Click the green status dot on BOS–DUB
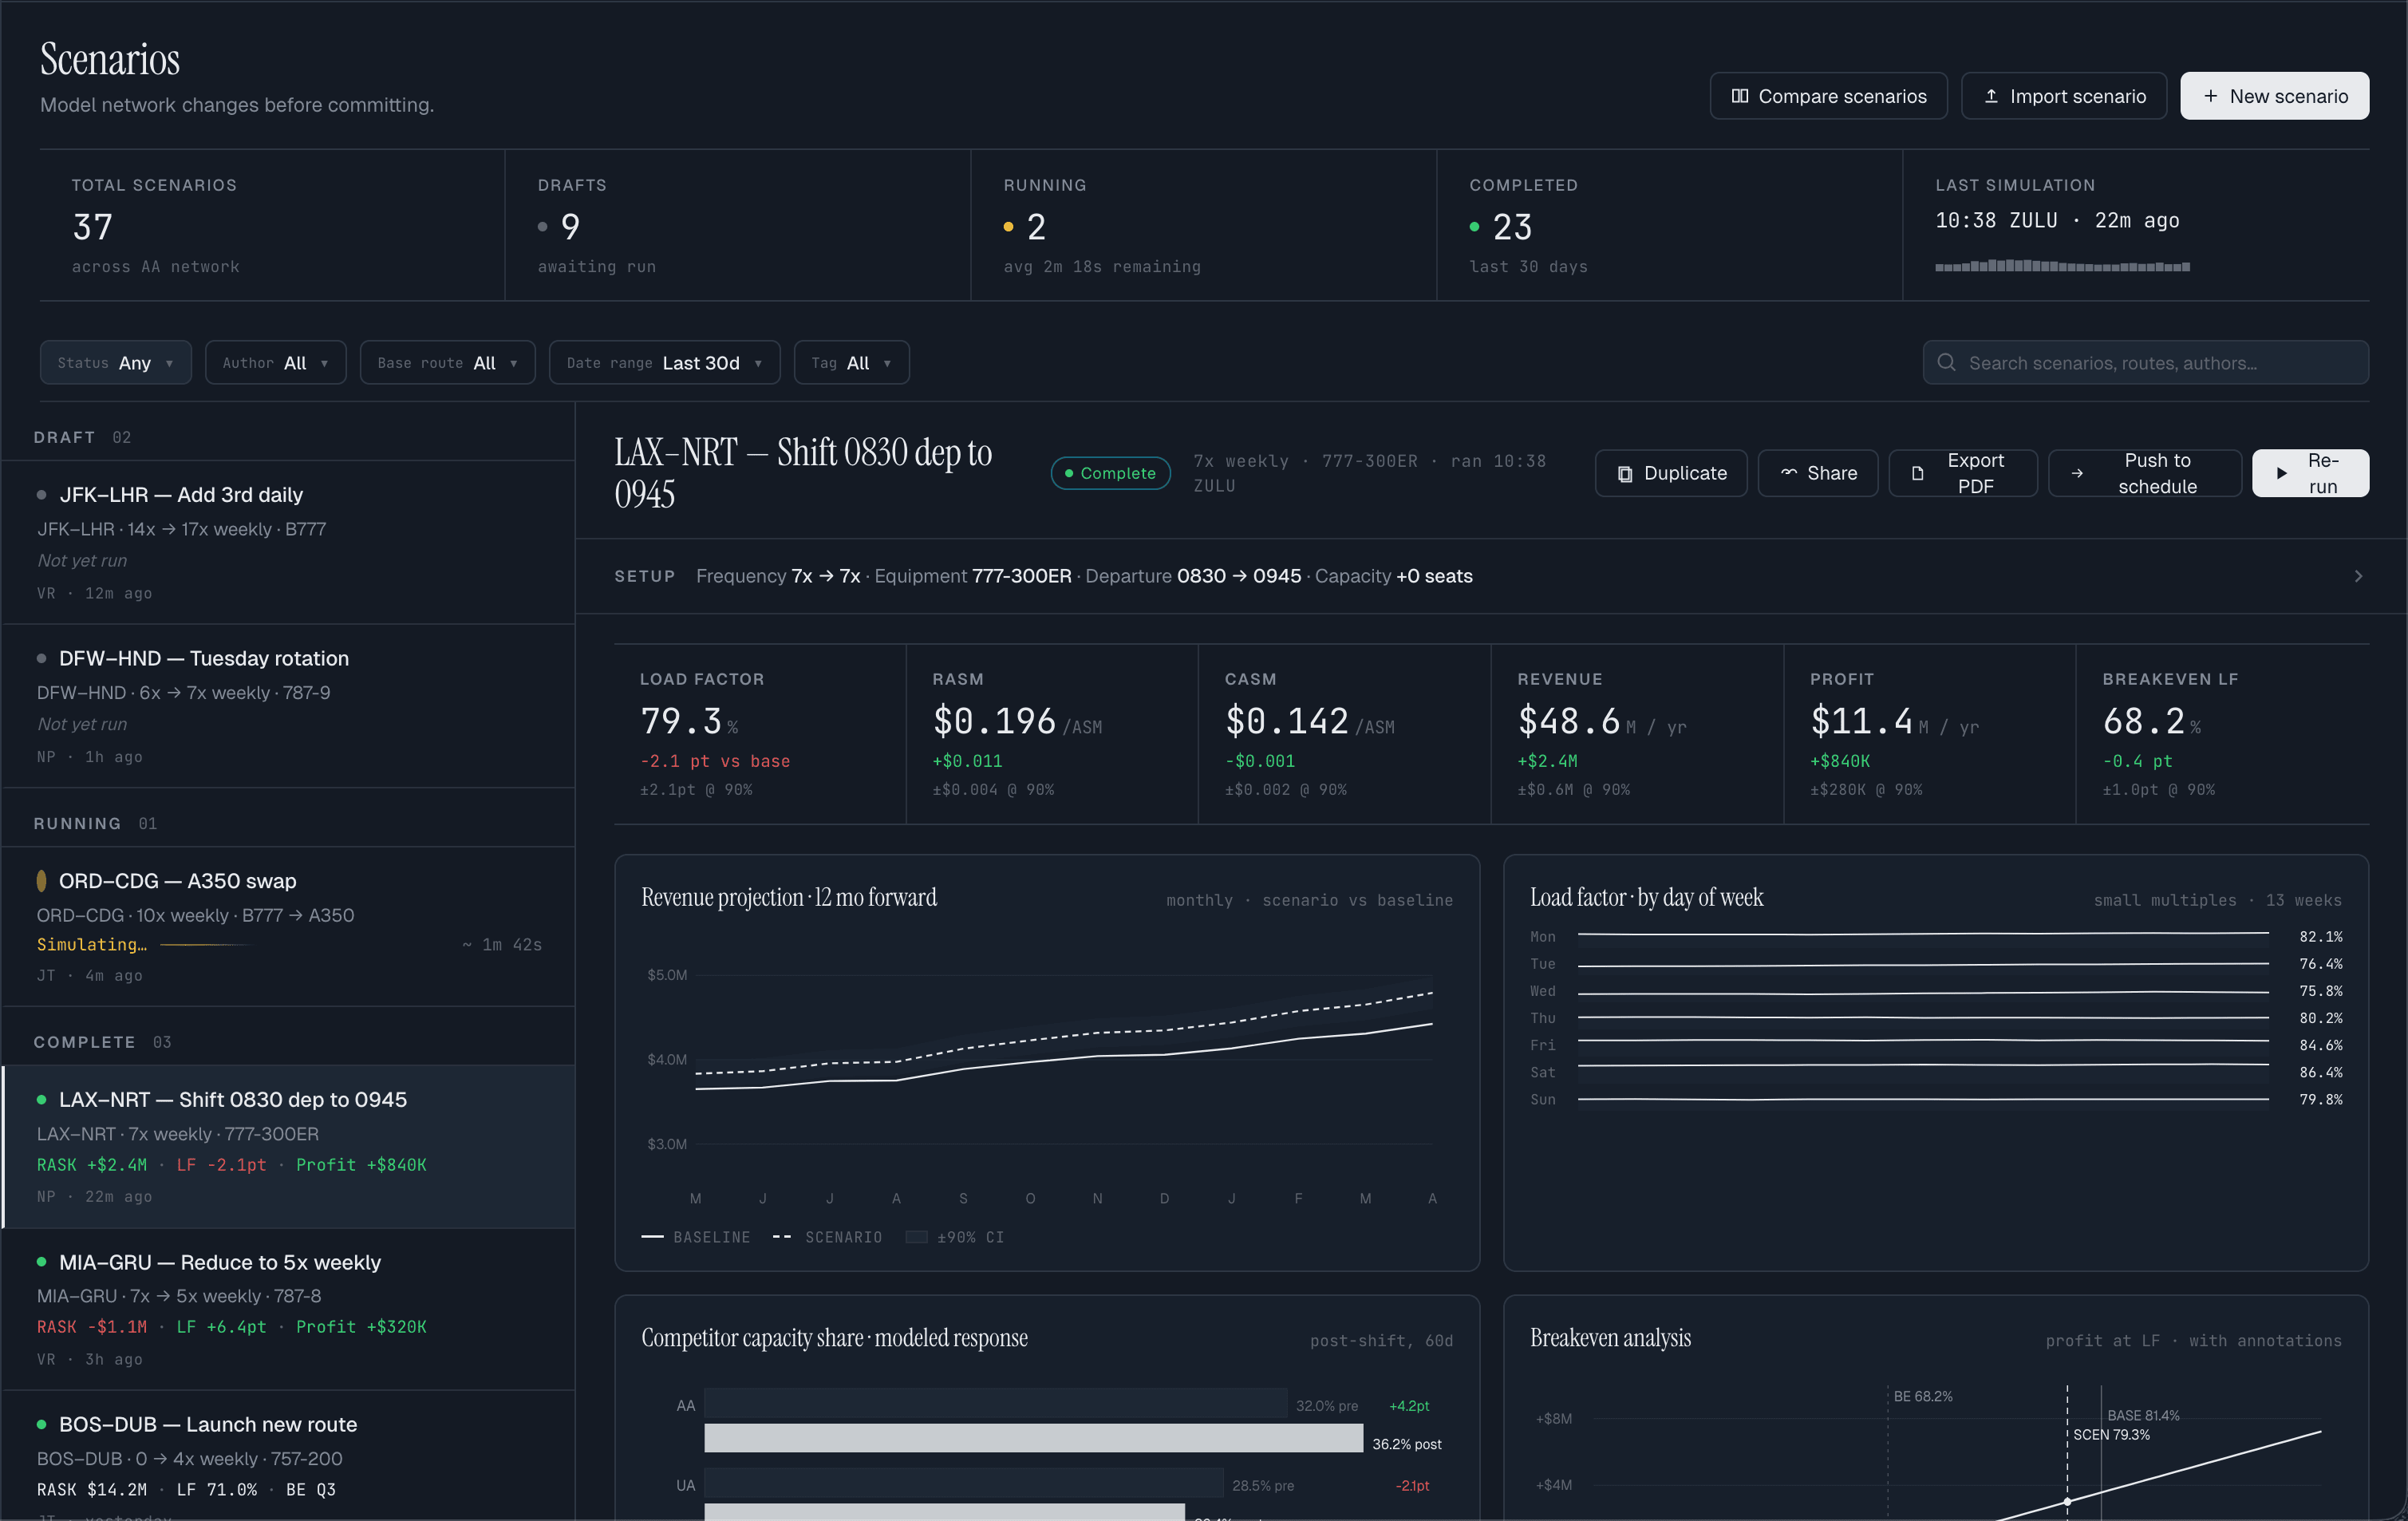The width and height of the screenshot is (2408, 1521). tap(41, 1424)
